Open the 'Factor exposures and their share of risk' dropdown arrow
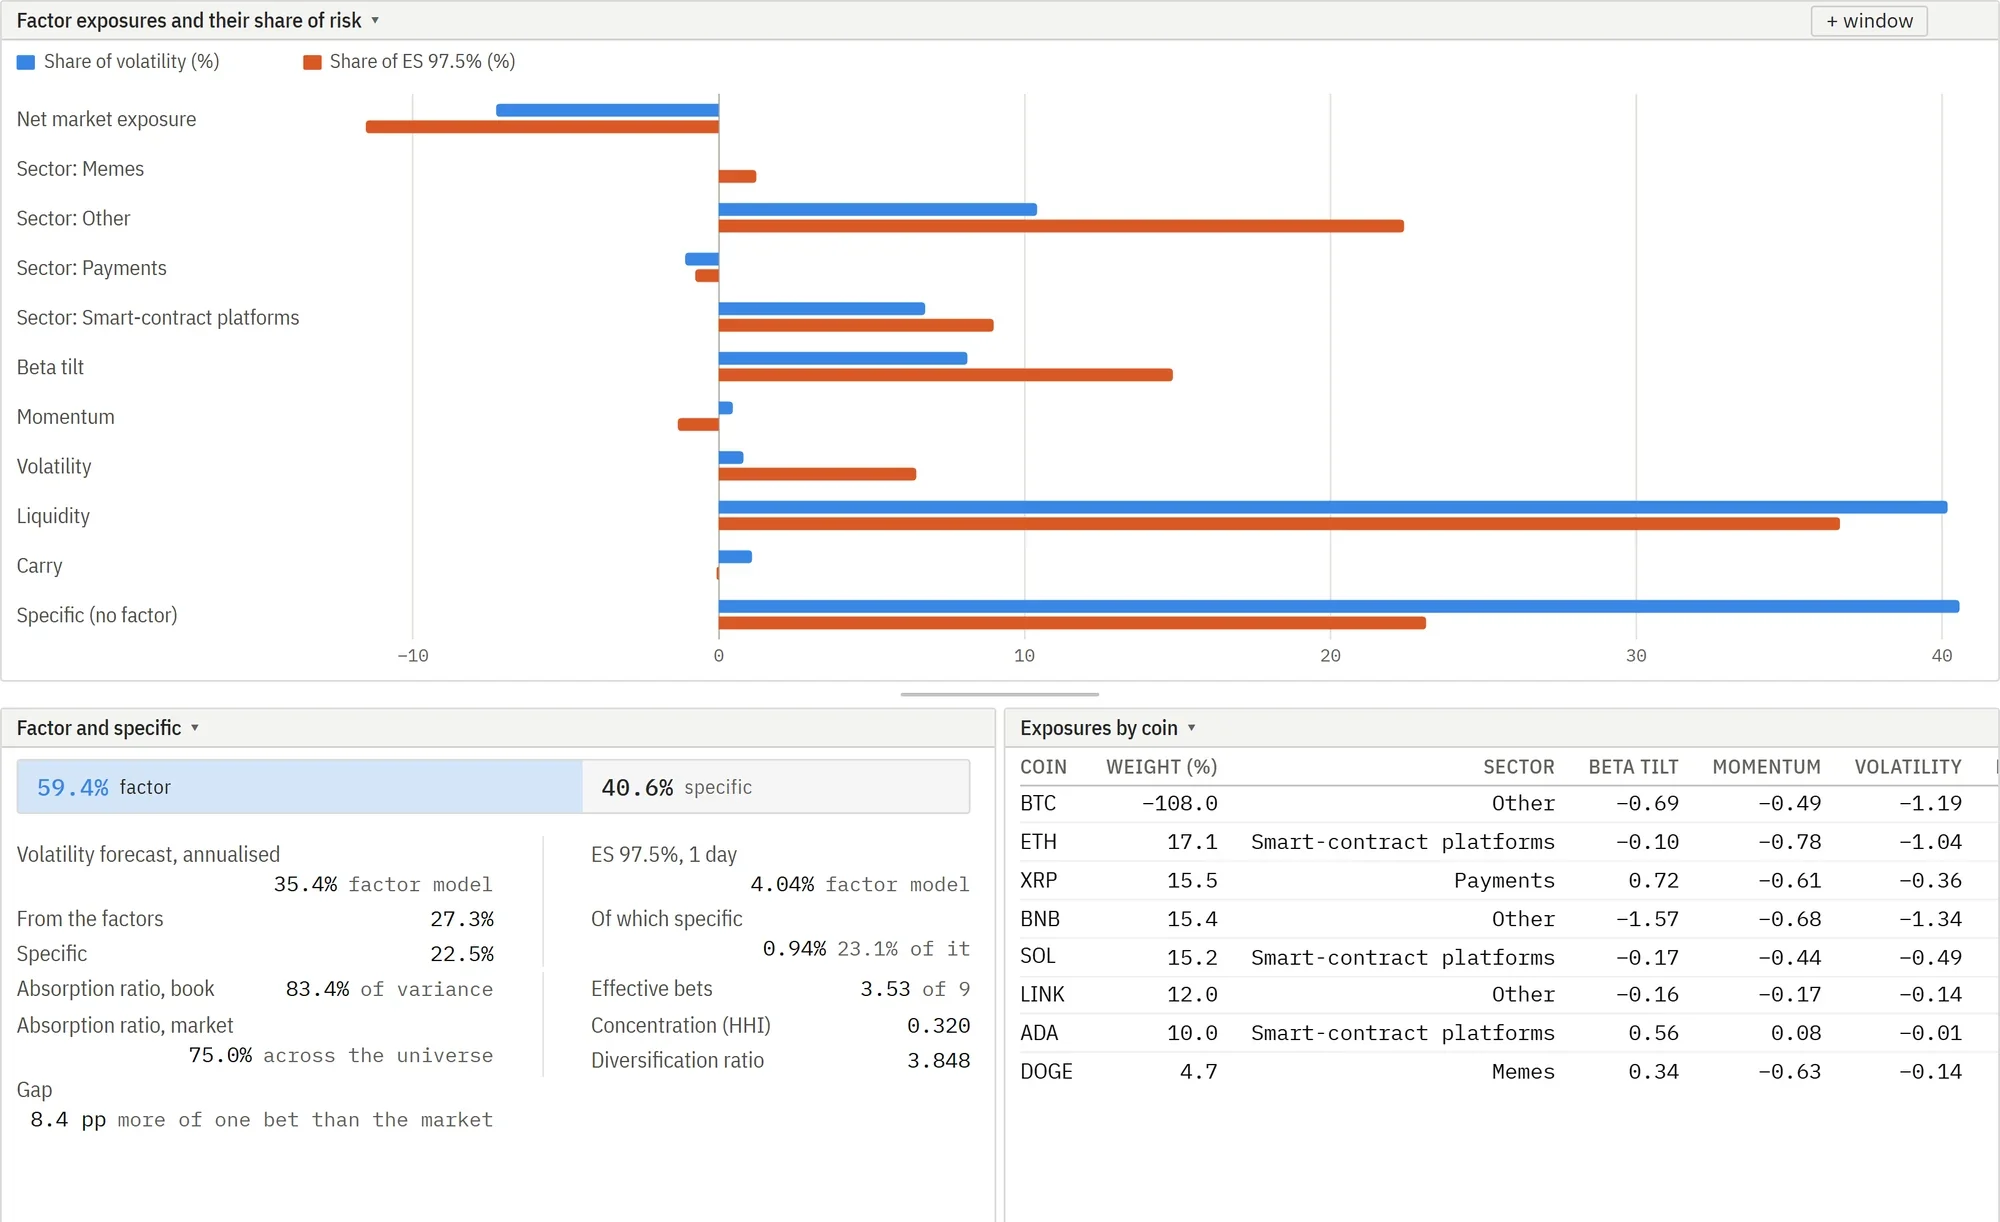Image resolution: width=2000 pixels, height=1222 pixels. pyautogui.click(x=375, y=20)
